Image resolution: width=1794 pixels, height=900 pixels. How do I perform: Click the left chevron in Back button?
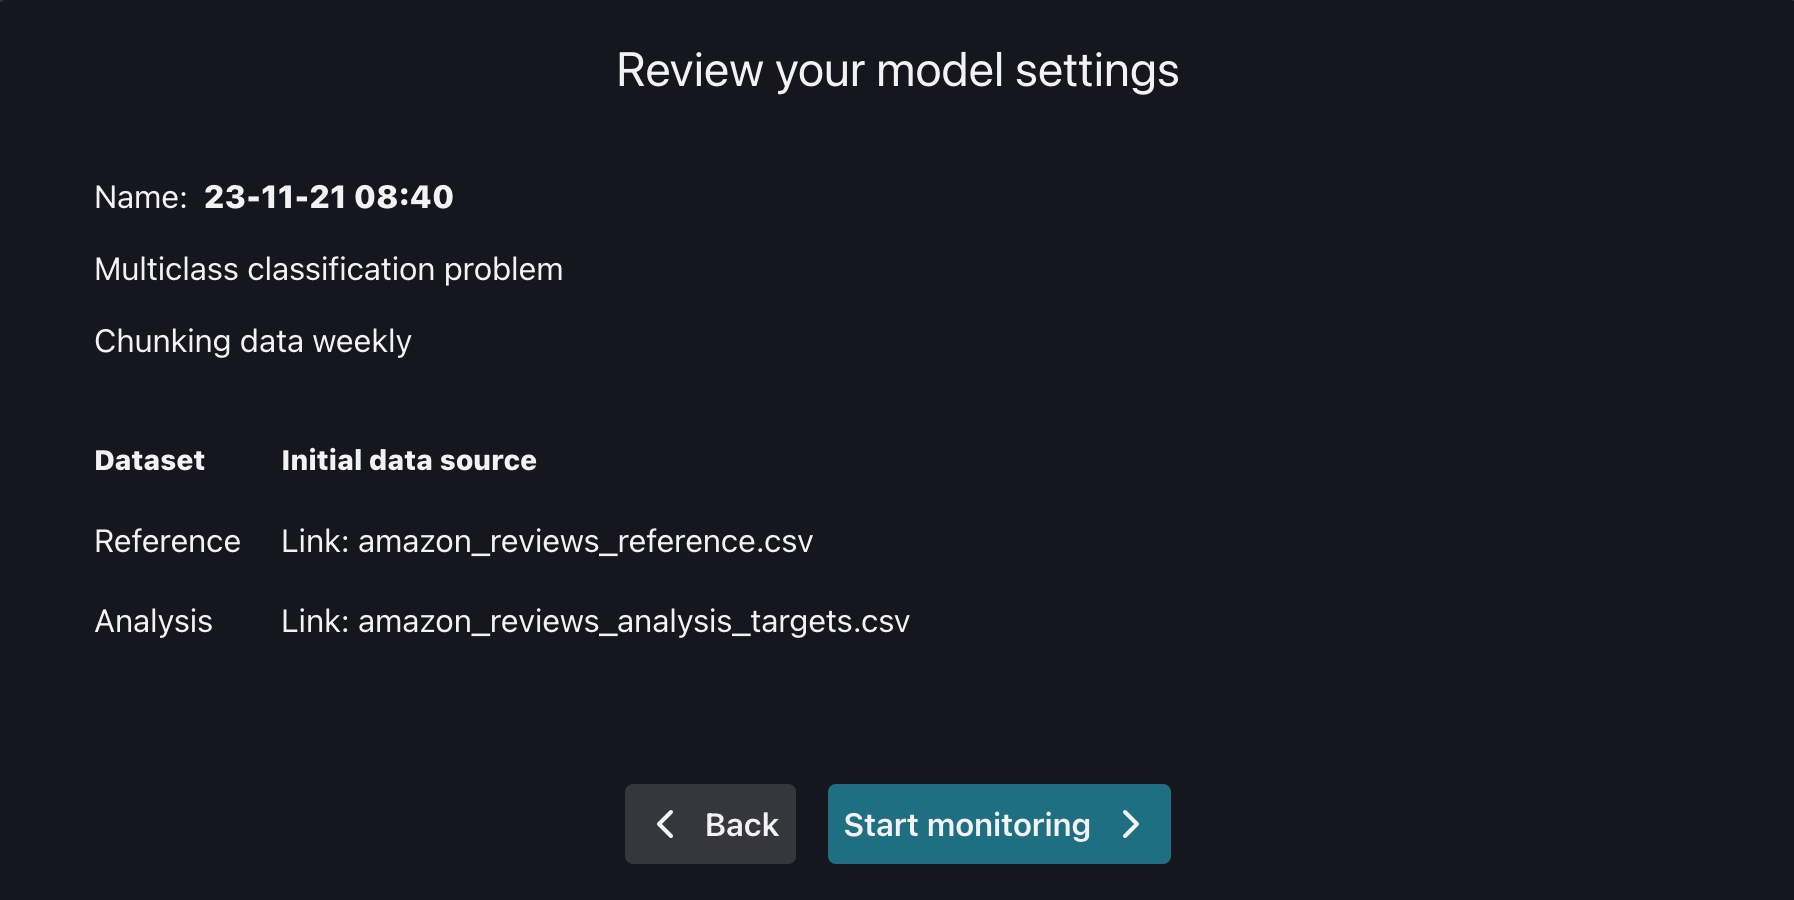pyautogui.click(x=665, y=824)
